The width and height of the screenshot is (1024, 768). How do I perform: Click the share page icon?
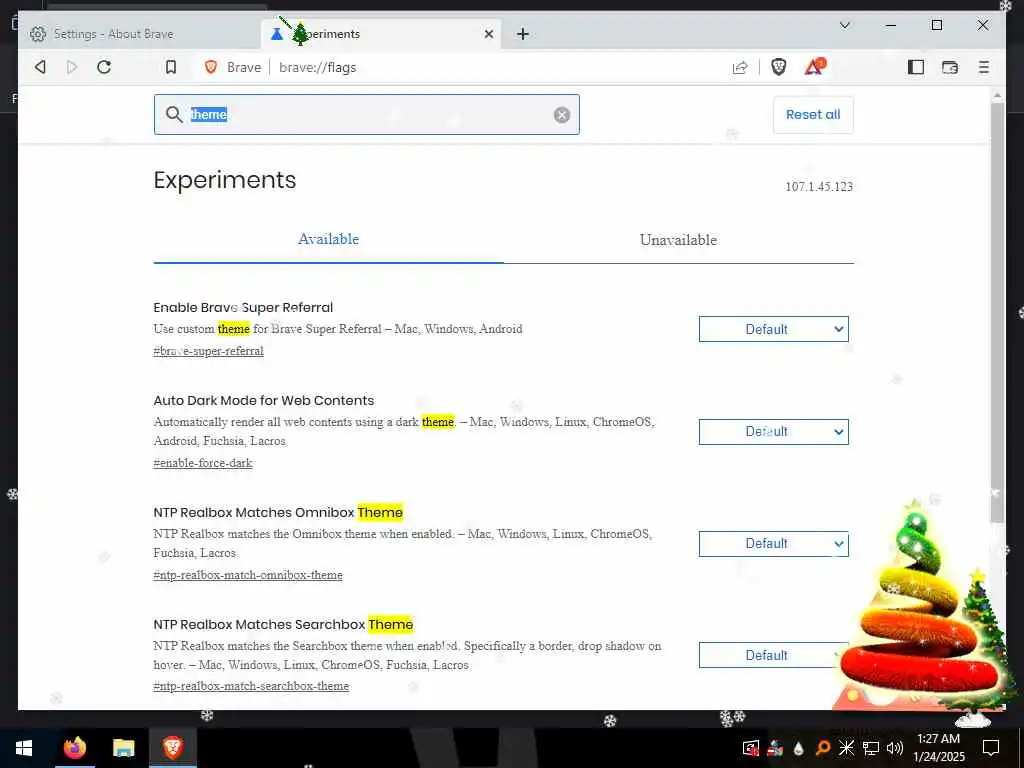740,67
